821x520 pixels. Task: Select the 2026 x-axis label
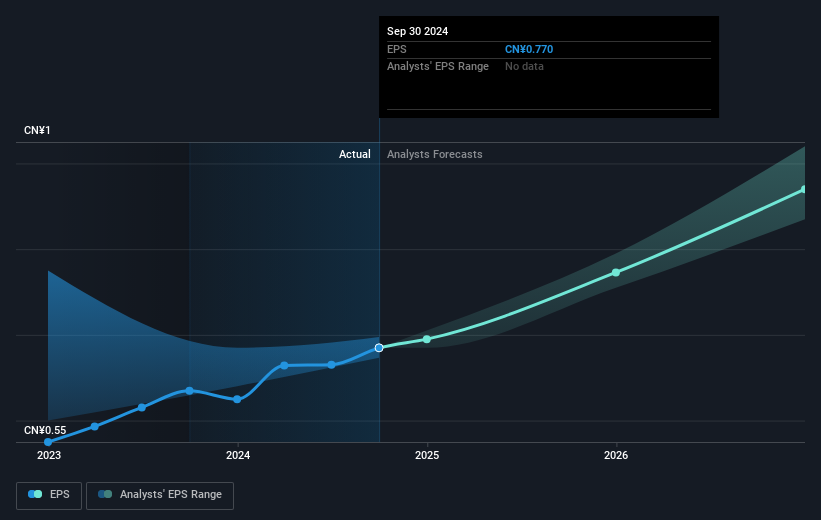[616, 456]
